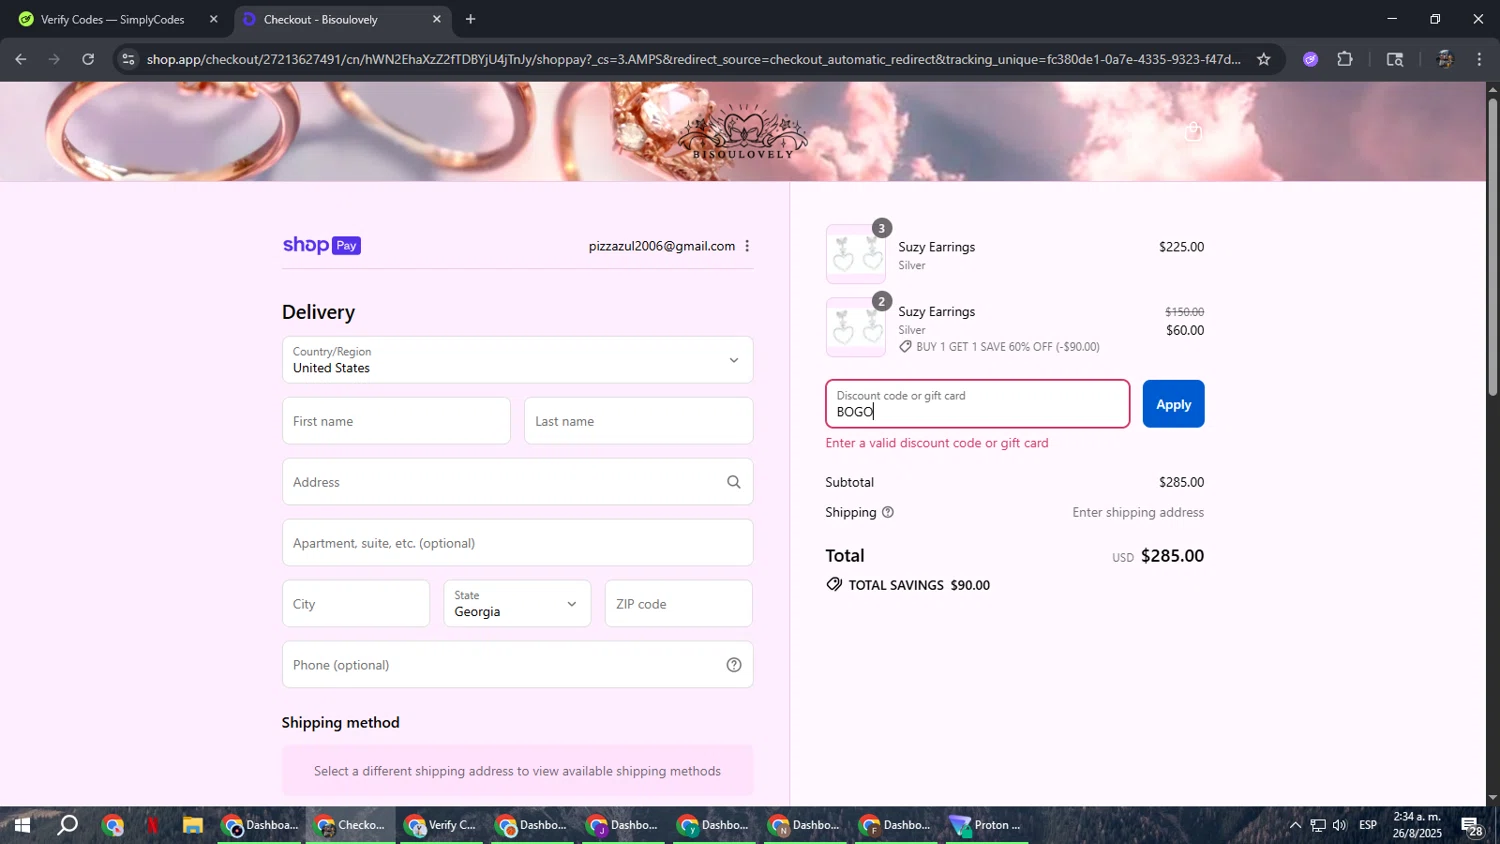1500x844 pixels.
Task: Click the browser back arrow
Action: point(21,59)
